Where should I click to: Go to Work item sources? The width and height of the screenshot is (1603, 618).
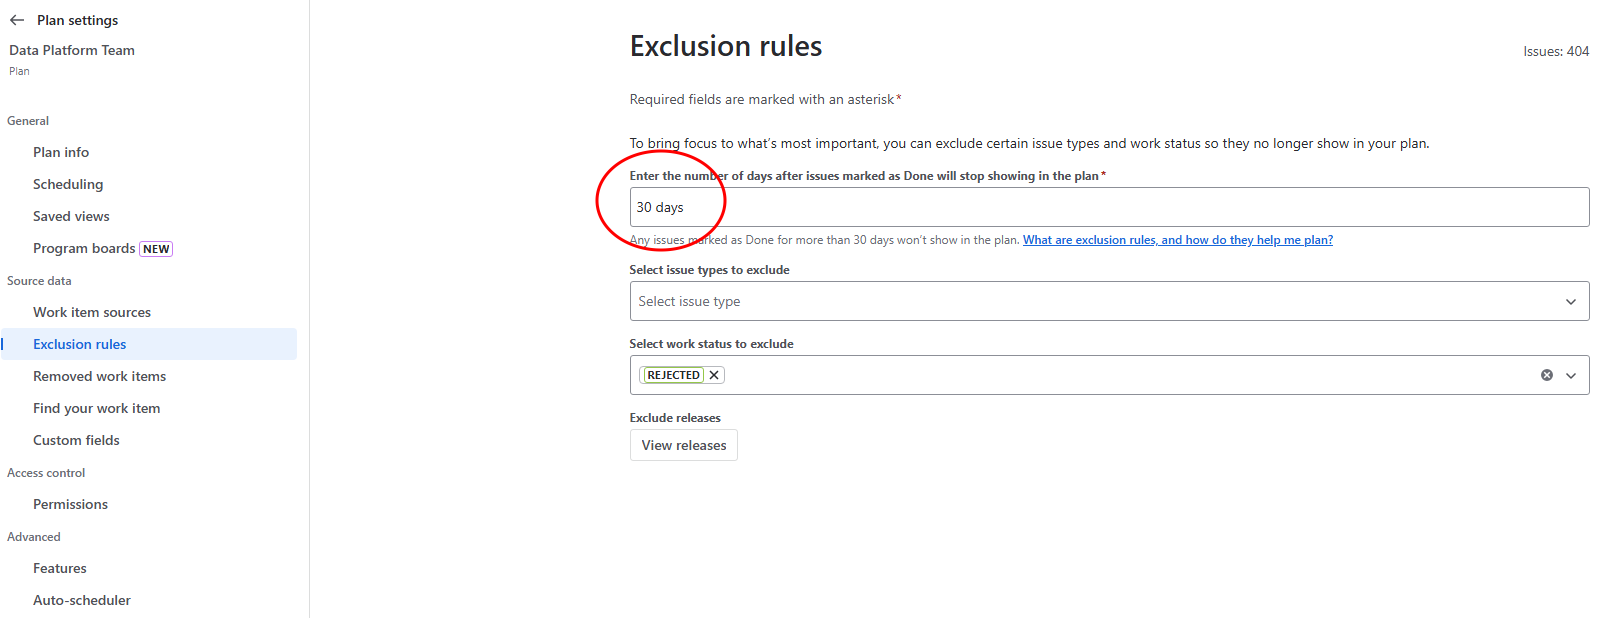click(92, 311)
